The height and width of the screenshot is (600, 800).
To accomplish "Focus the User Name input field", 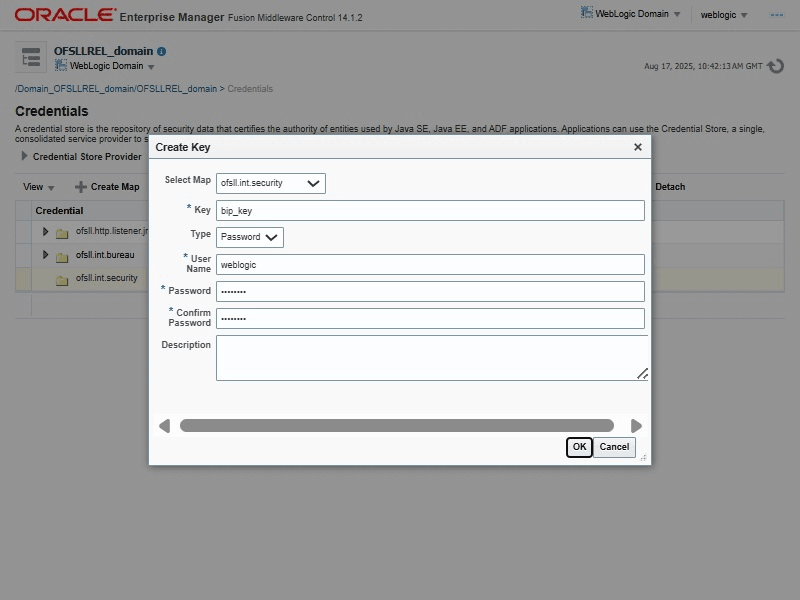I will (x=430, y=264).
